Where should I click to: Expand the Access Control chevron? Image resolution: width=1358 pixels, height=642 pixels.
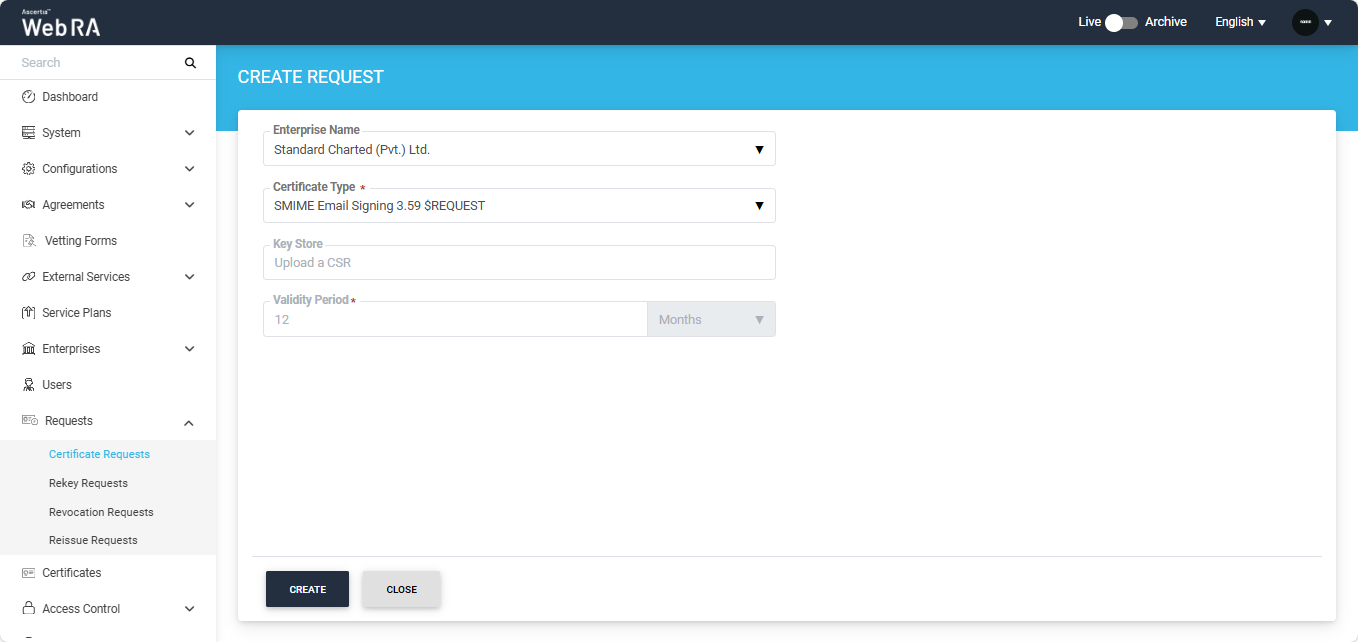(x=190, y=609)
